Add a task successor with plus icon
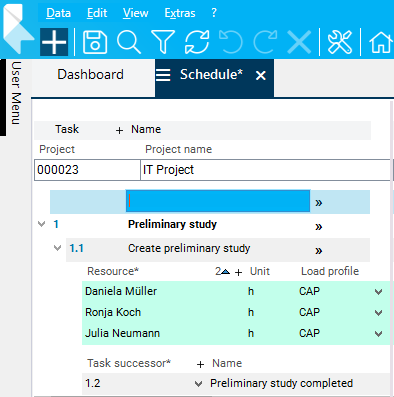This screenshot has width=394, height=397. 200,364
